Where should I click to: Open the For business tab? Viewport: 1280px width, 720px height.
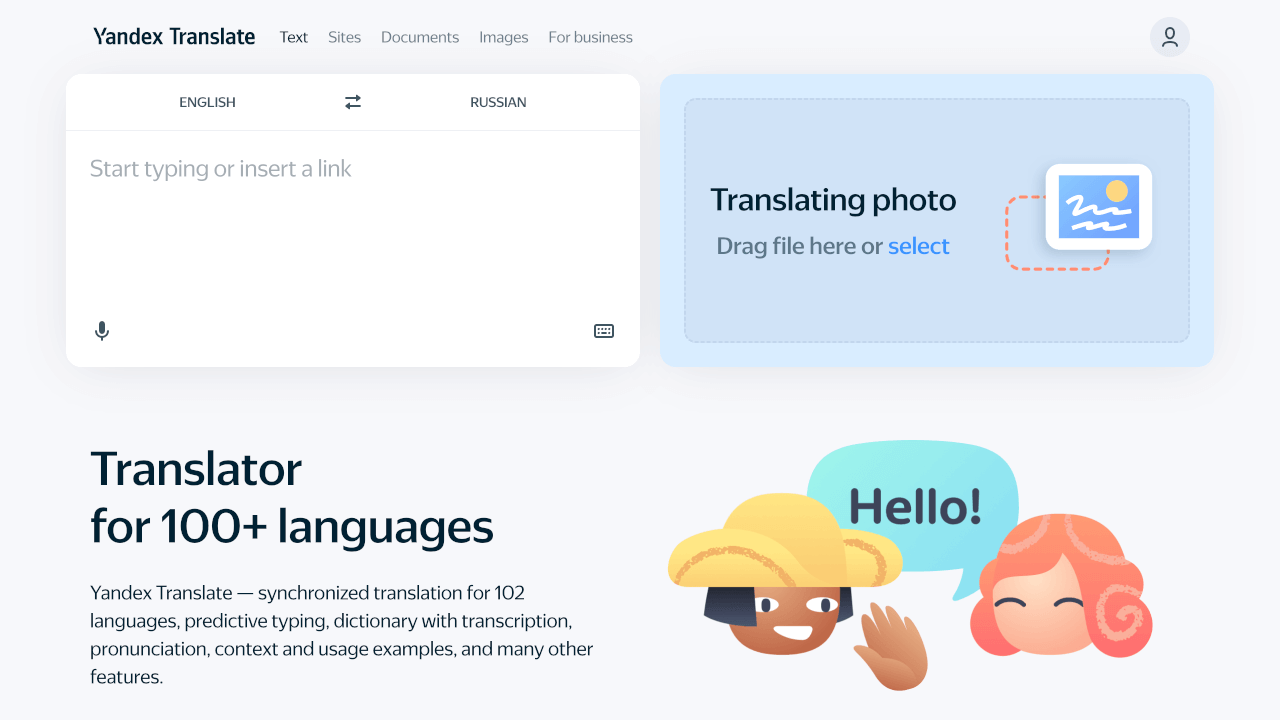590,37
